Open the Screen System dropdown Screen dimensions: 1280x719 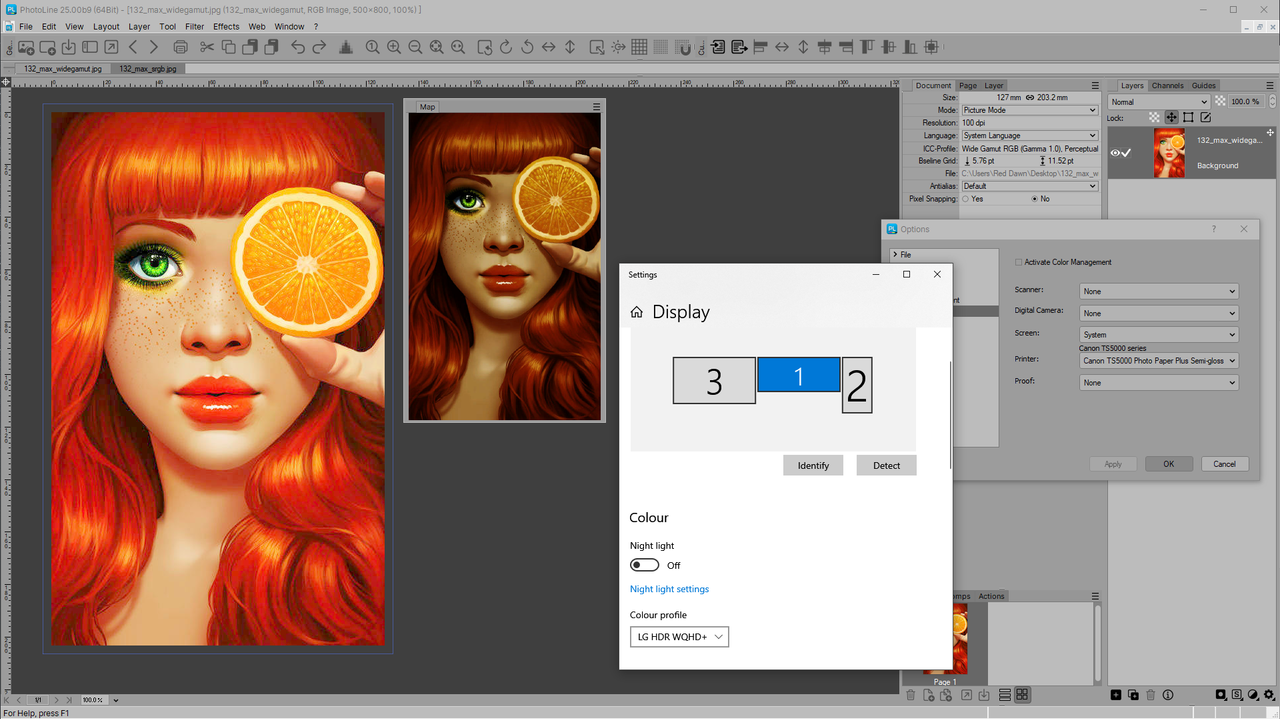pos(1159,335)
